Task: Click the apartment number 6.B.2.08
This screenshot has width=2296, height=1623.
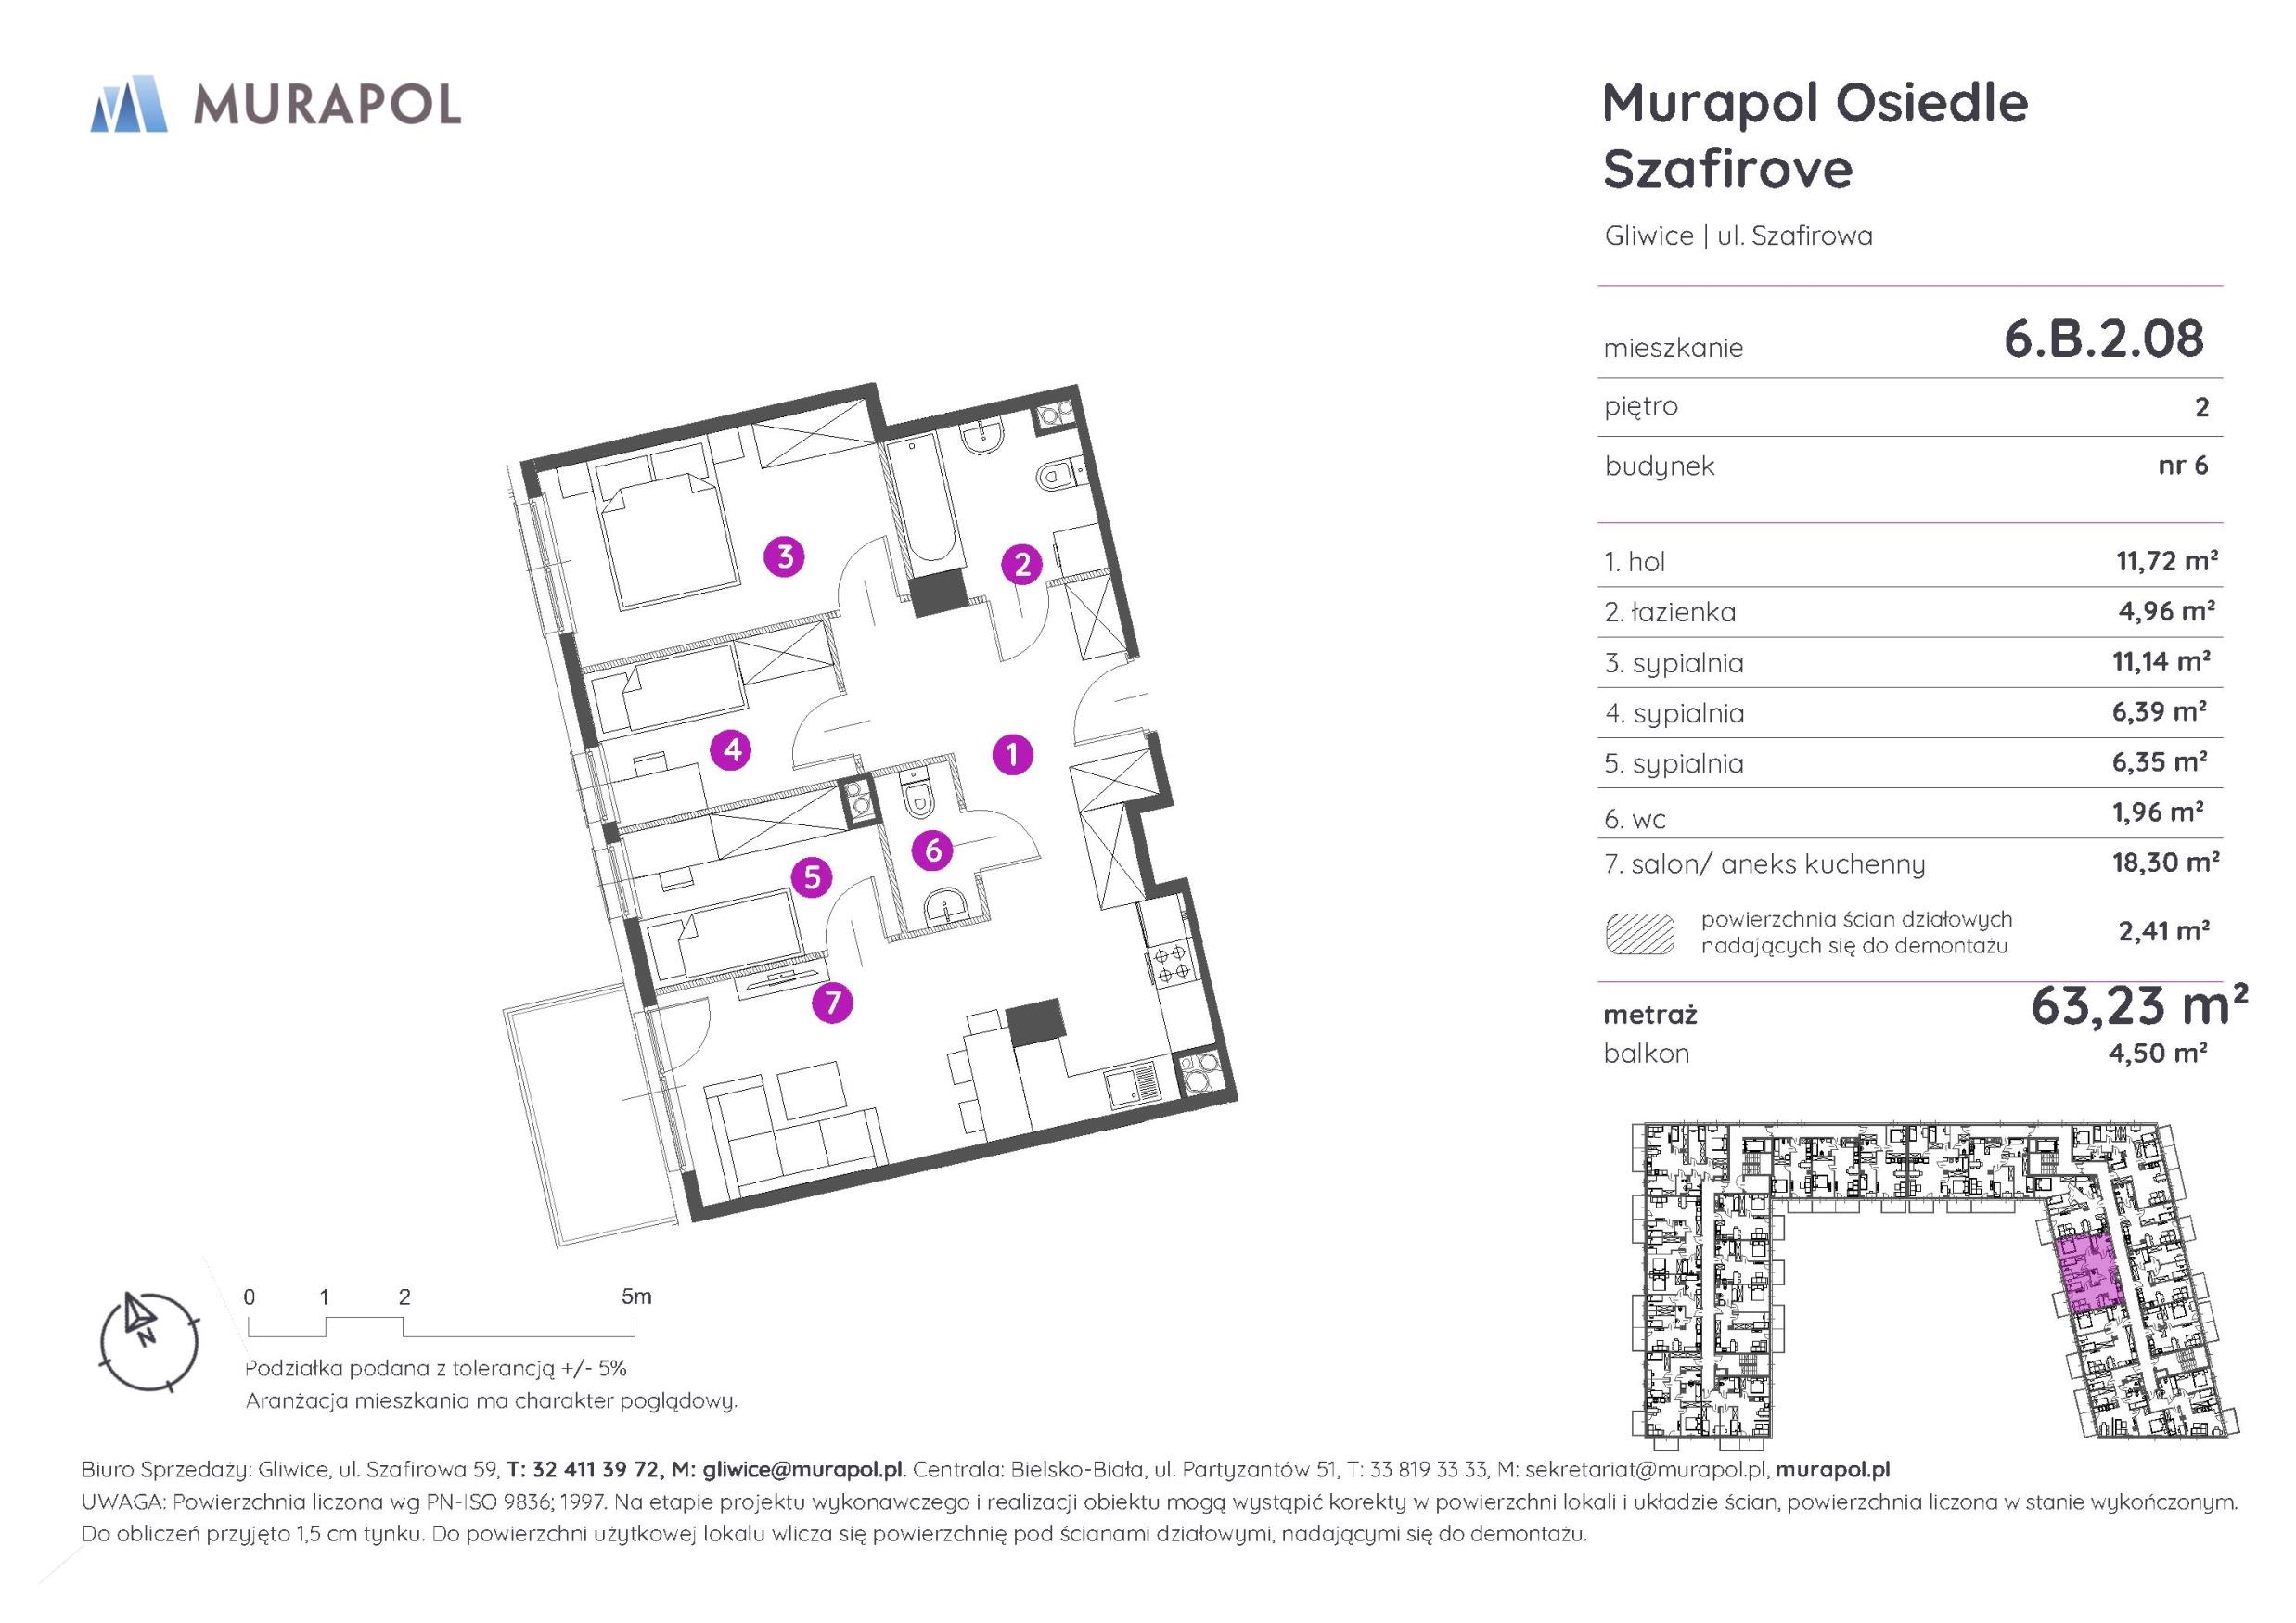Action: coord(2103,339)
